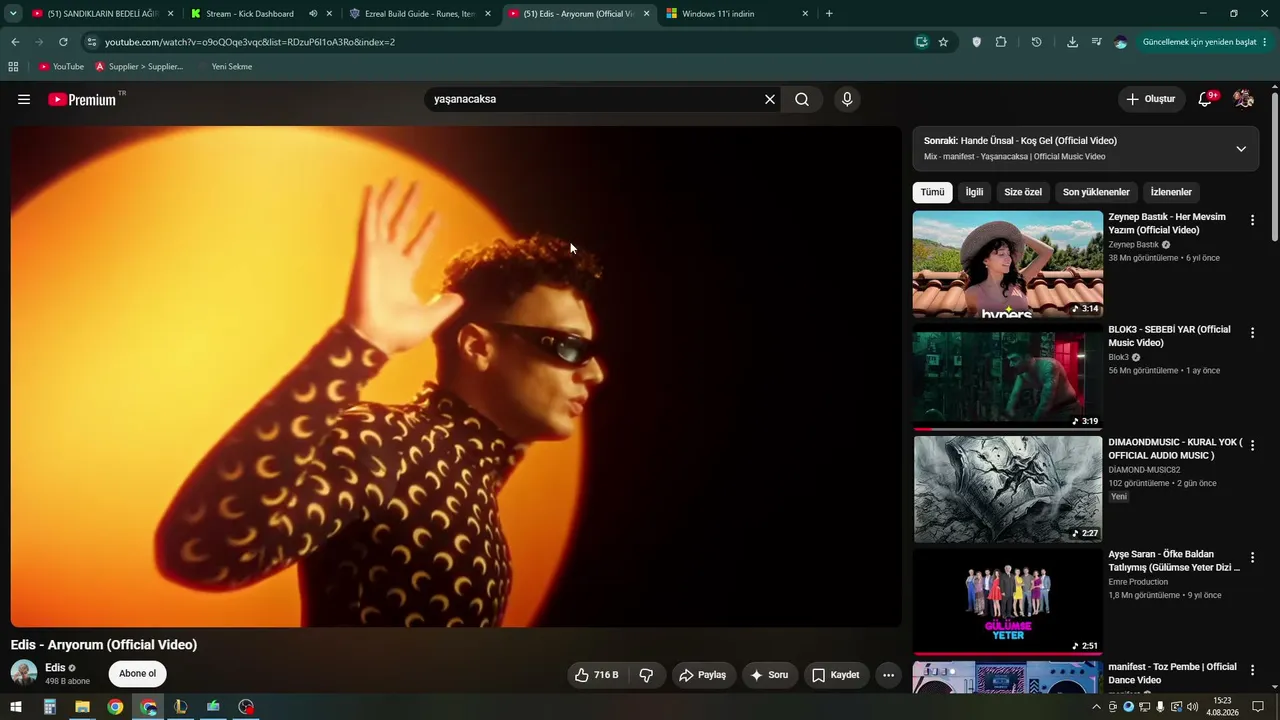Open the Supplier bookmark
The image size is (1280, 720).
139,67
